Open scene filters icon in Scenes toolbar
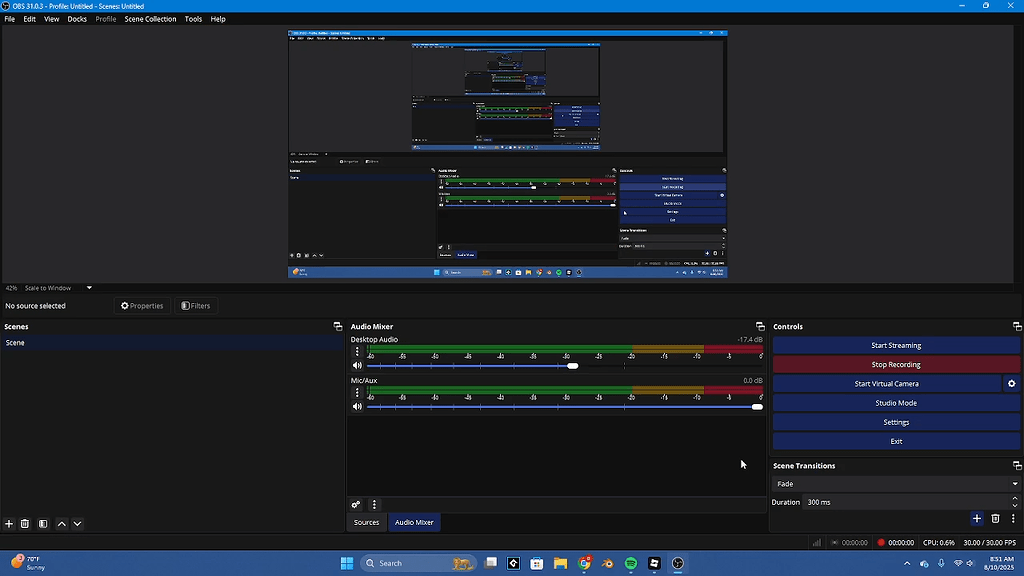The height and width of the screenshot is (576, 1024). click(43, 524)
